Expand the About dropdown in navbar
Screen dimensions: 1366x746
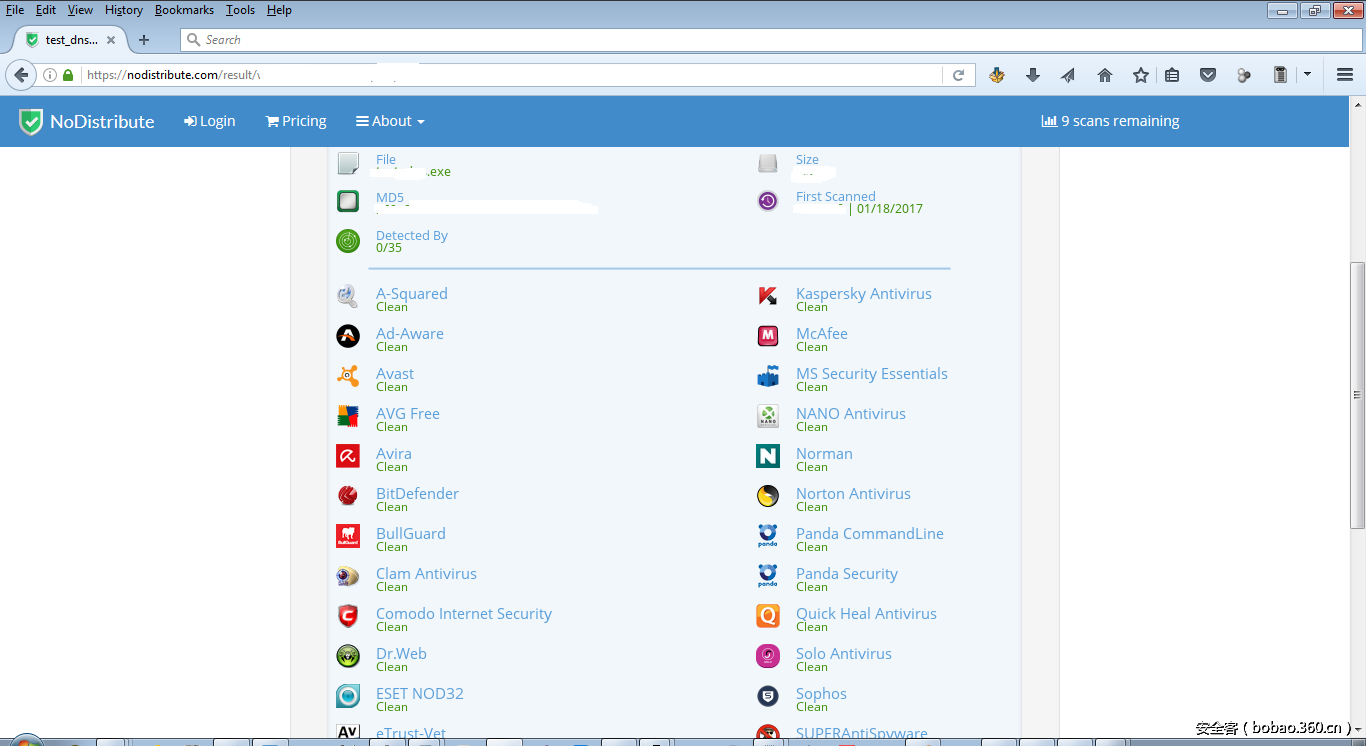coord(390,121)
